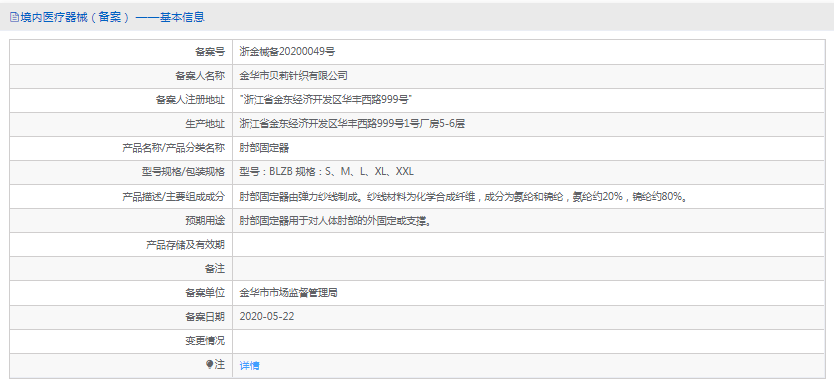Click the registered address value in quotes
This screenshot has height=385, width=834.
click(x=327, y=99)
